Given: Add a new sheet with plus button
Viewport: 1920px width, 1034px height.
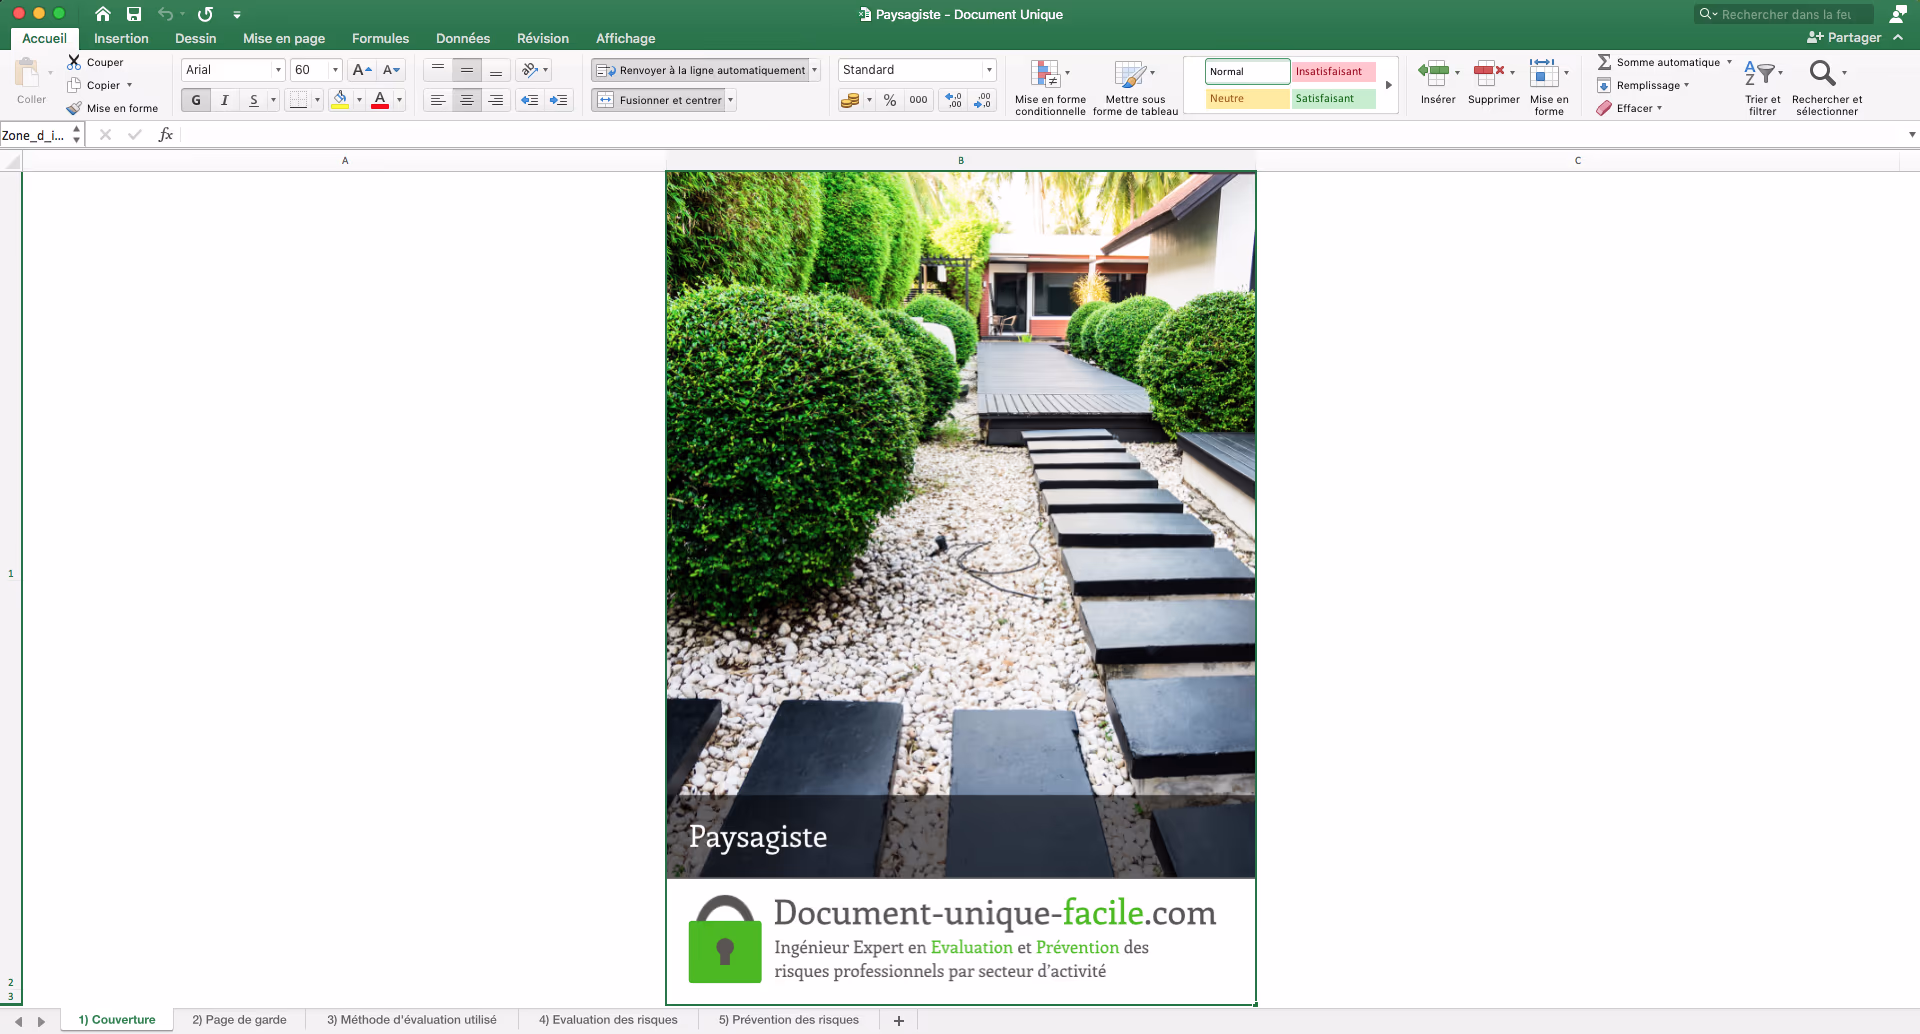Looking at the screenshot, I should [x=899, y=1020].
